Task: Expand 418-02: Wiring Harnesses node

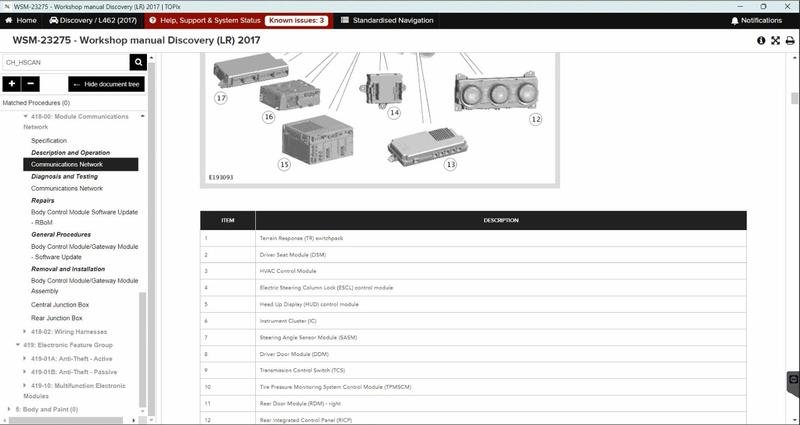Action: (24, 332)
